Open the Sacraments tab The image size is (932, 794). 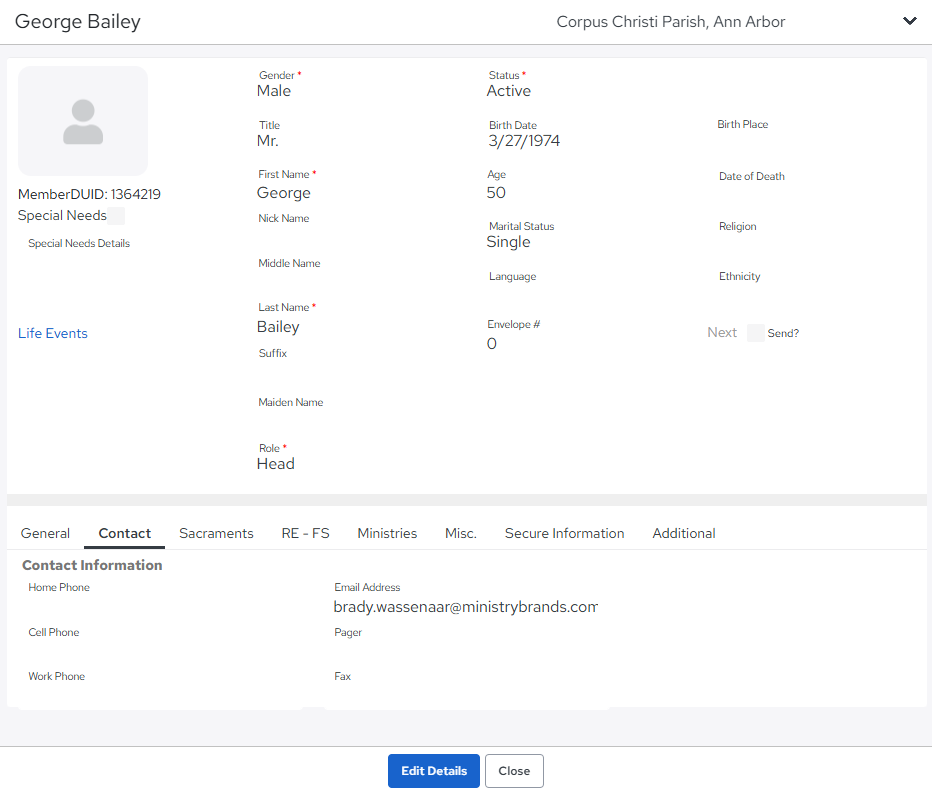pos(216,533)
